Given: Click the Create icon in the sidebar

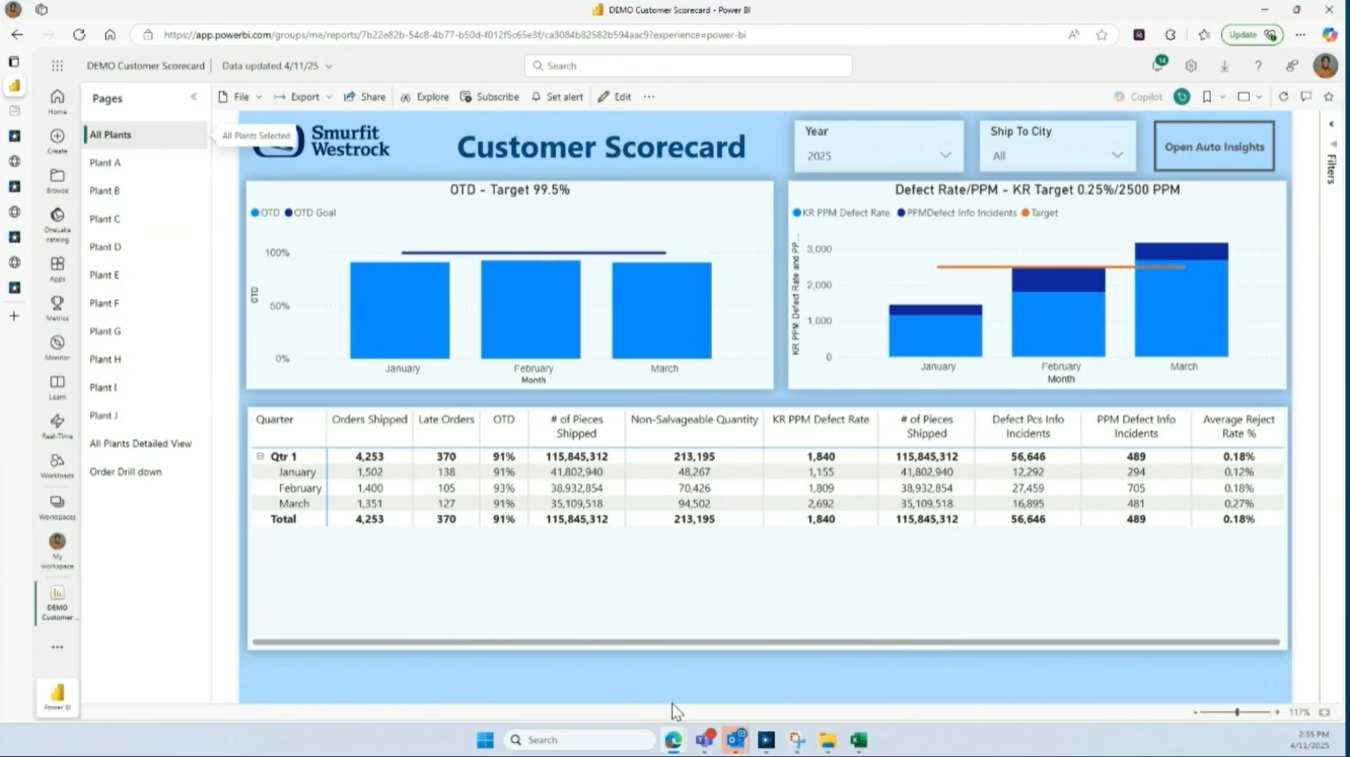Looking at the screenshot, I should (57, 141).
